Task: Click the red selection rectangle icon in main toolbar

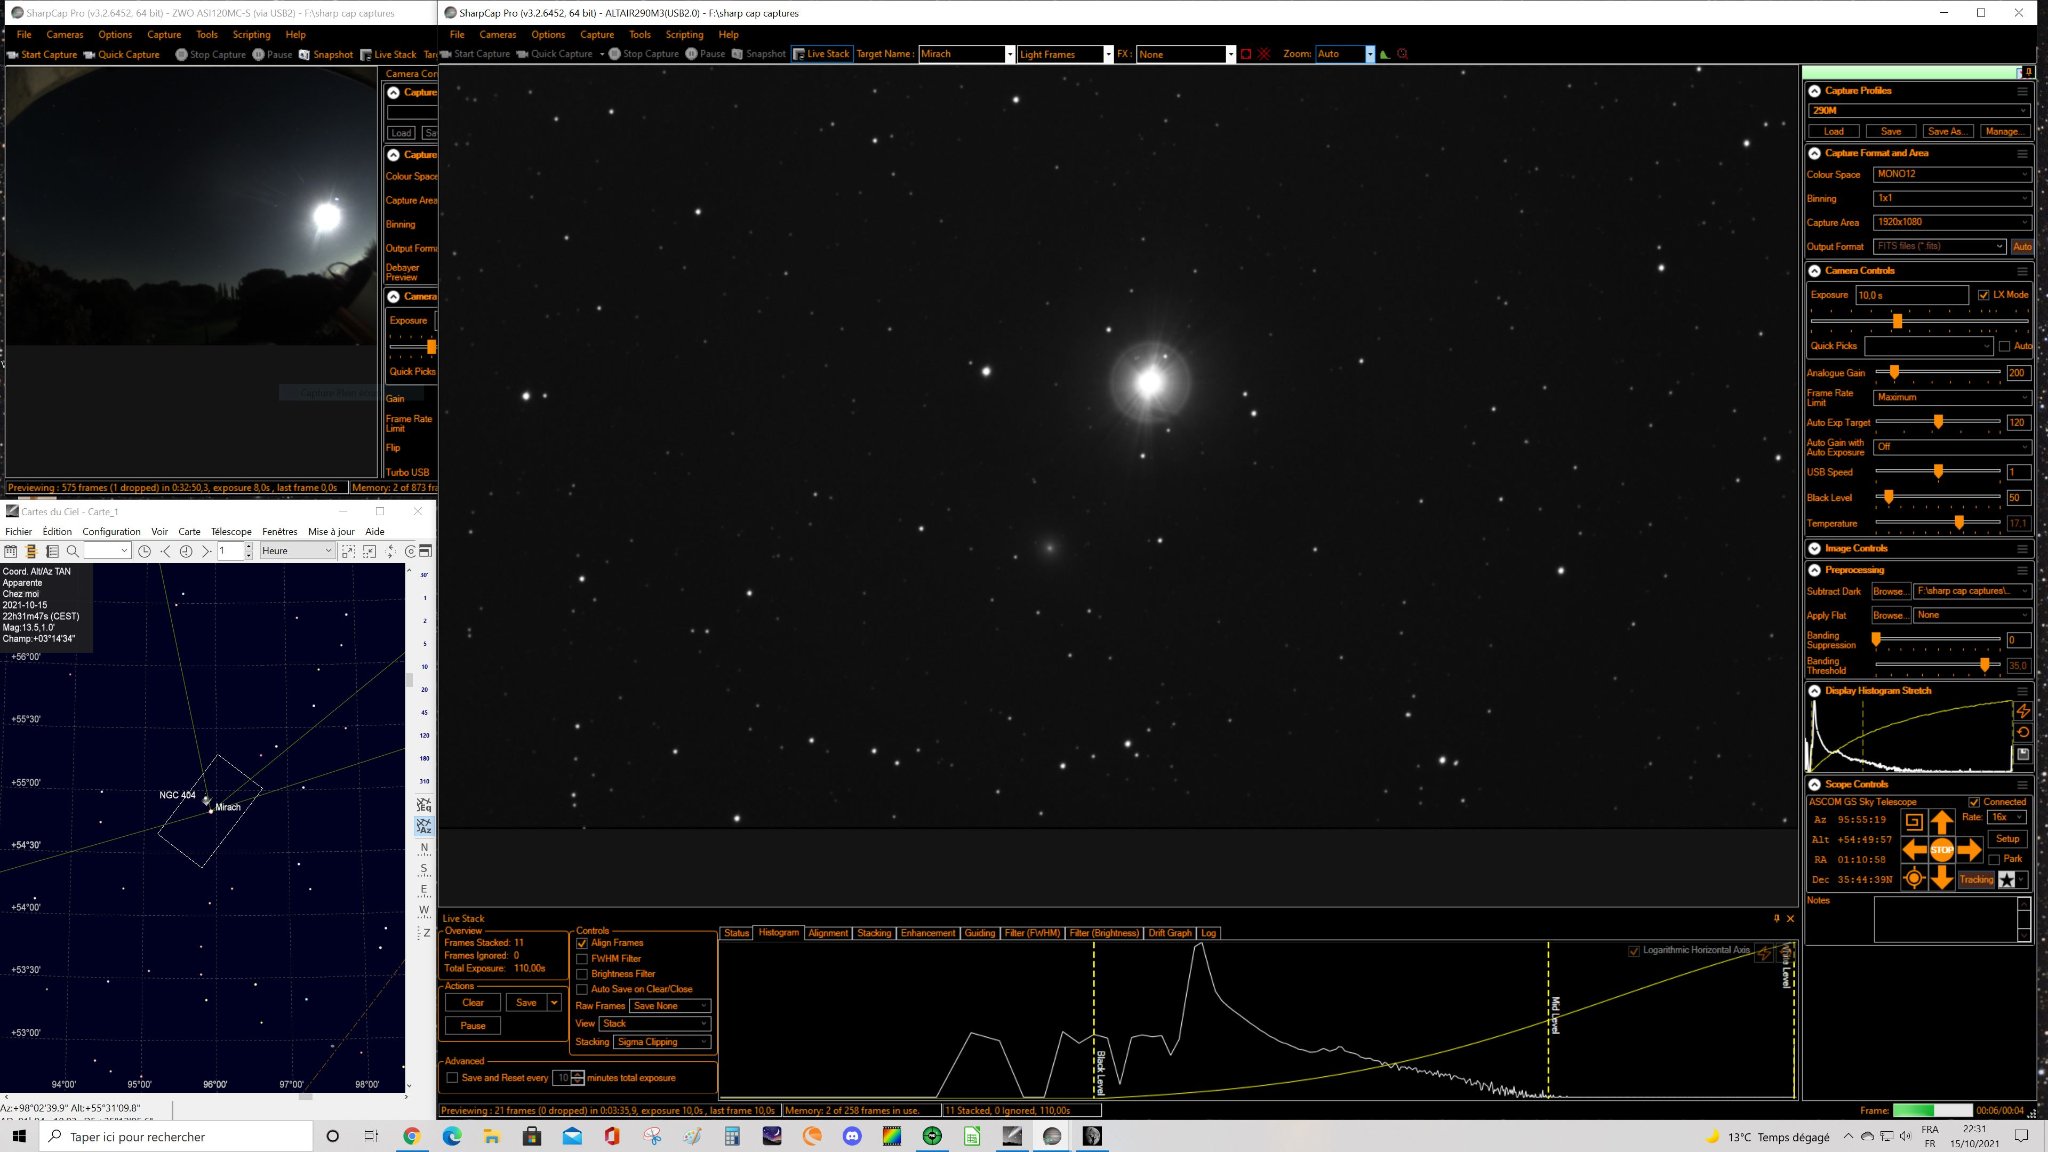Action: (1246, 54)
